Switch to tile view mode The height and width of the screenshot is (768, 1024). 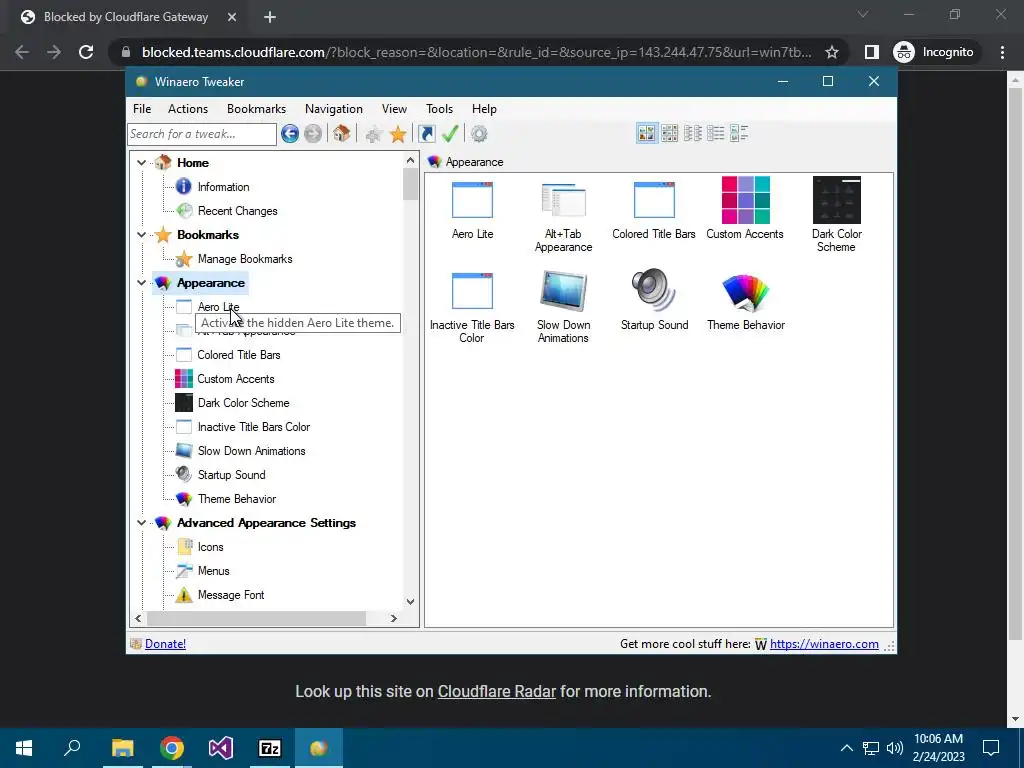tap(739, 133)
